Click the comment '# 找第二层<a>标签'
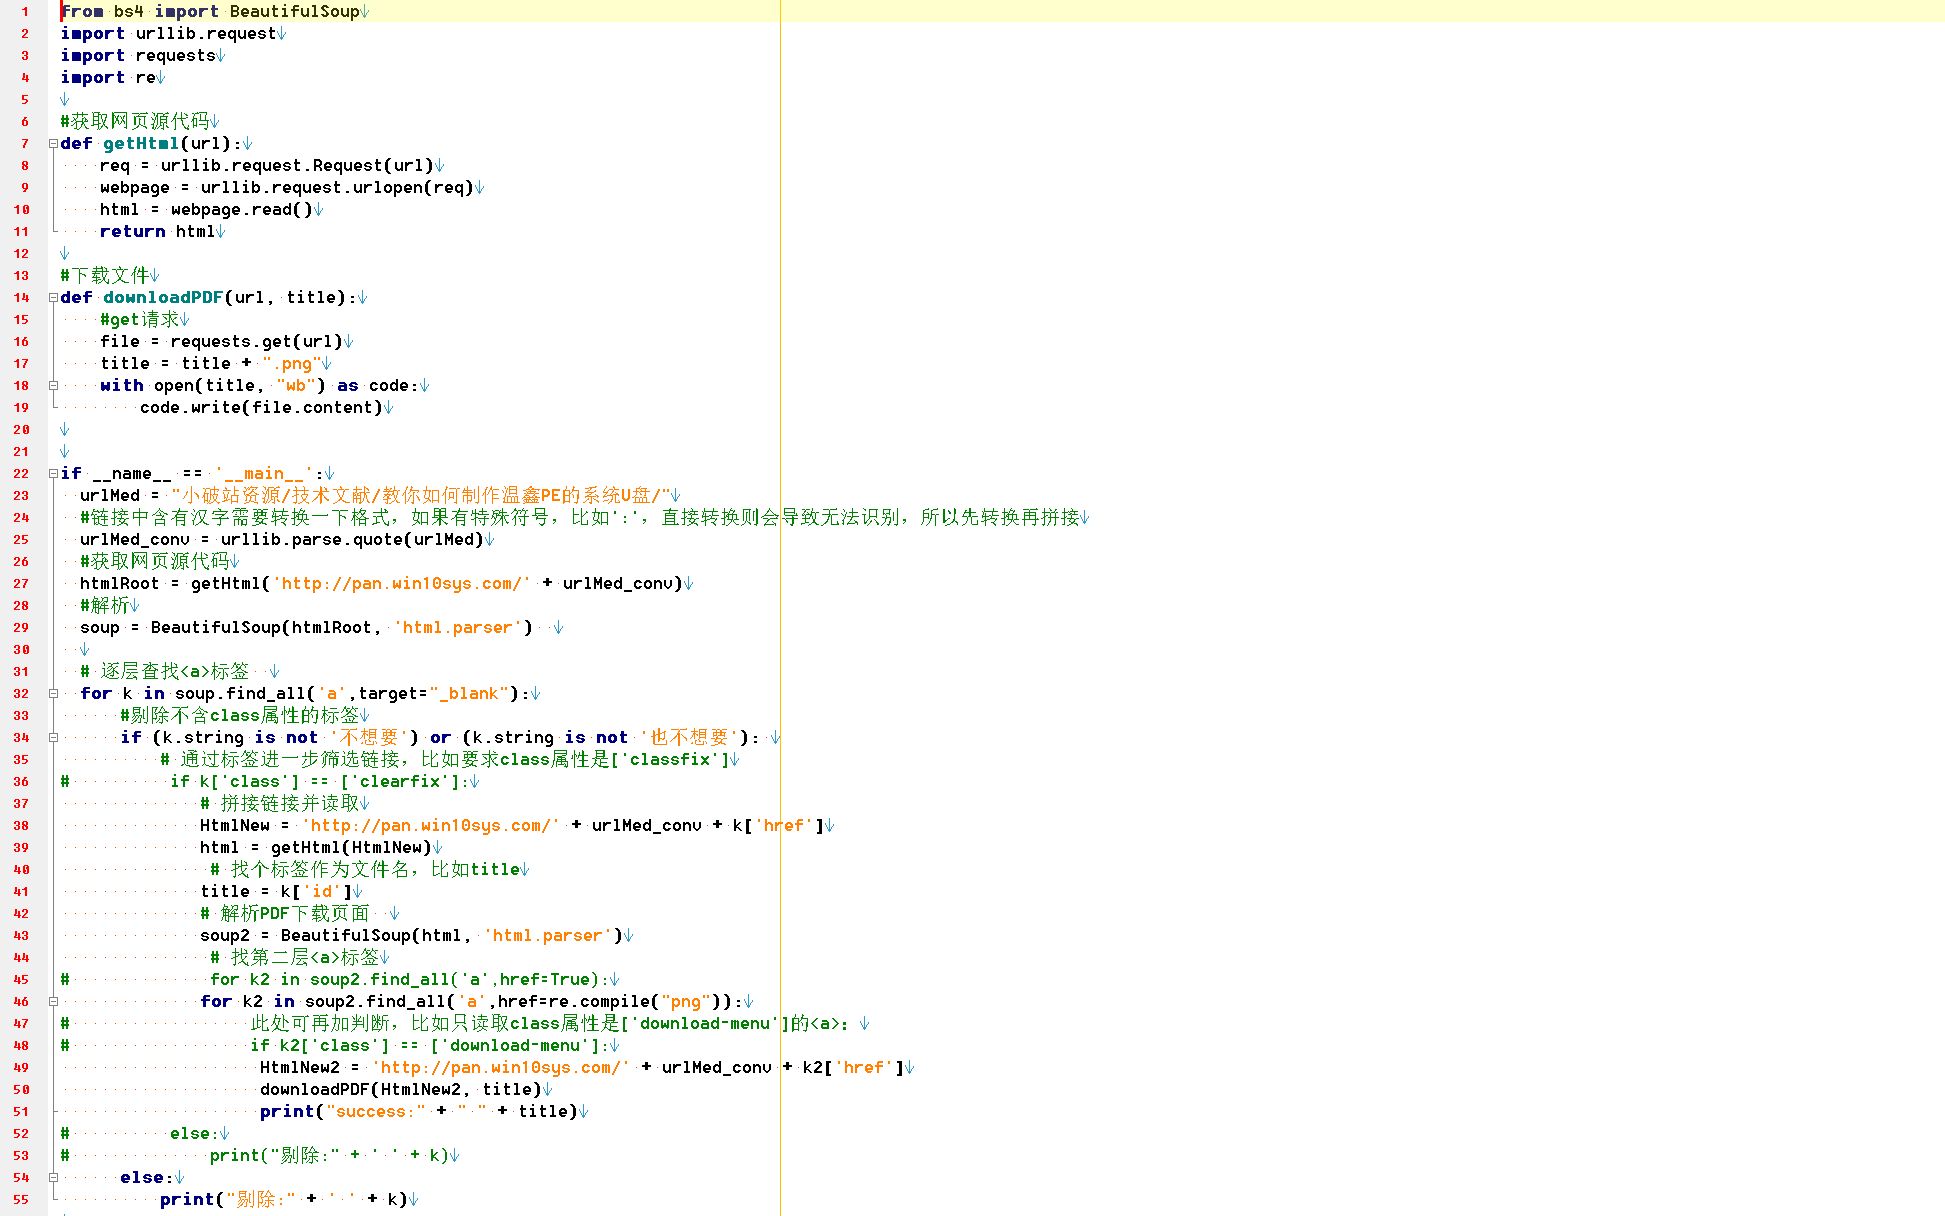Screen dimensions: 1945x1216 [295, 957]
